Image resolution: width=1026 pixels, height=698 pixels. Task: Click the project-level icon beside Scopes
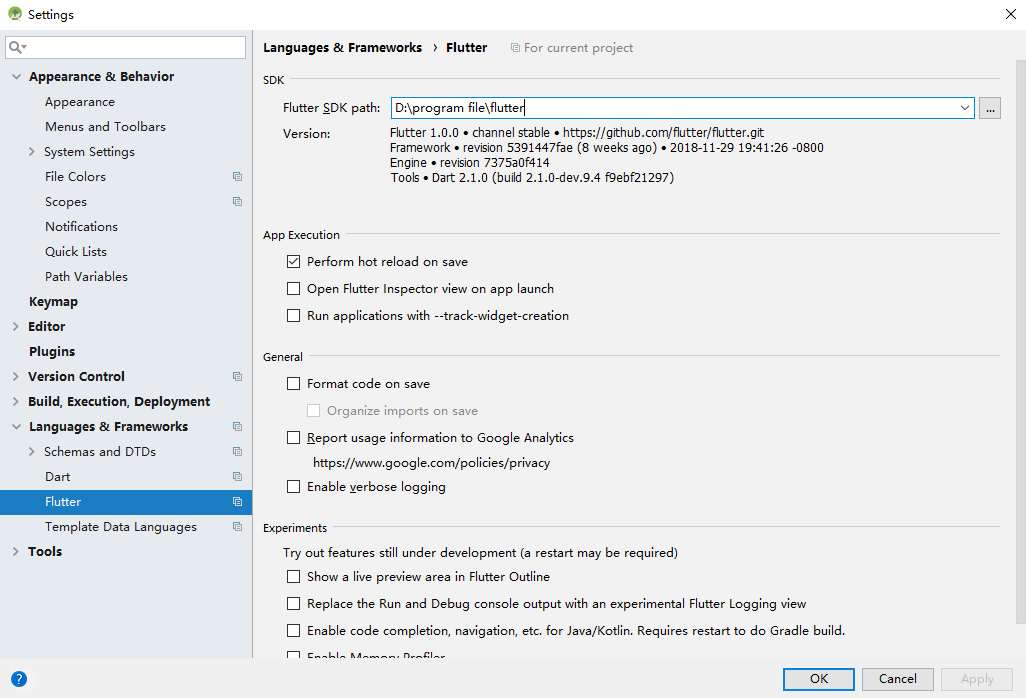coord(238,201)
